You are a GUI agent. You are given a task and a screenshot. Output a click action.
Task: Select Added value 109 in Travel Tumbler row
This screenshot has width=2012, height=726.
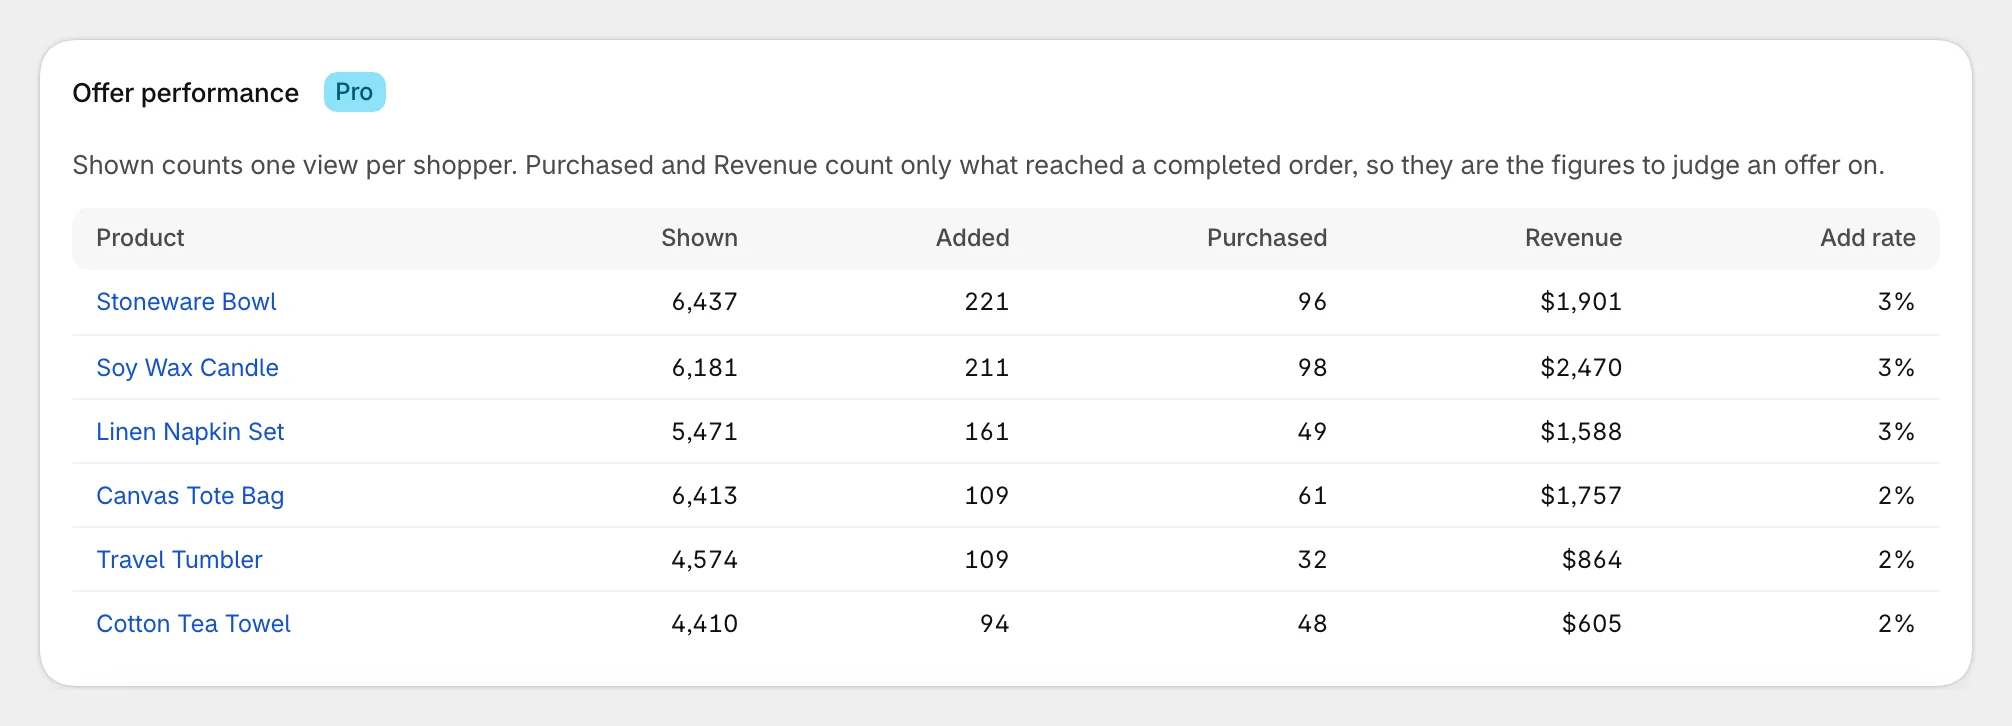[x=987, y=560]
